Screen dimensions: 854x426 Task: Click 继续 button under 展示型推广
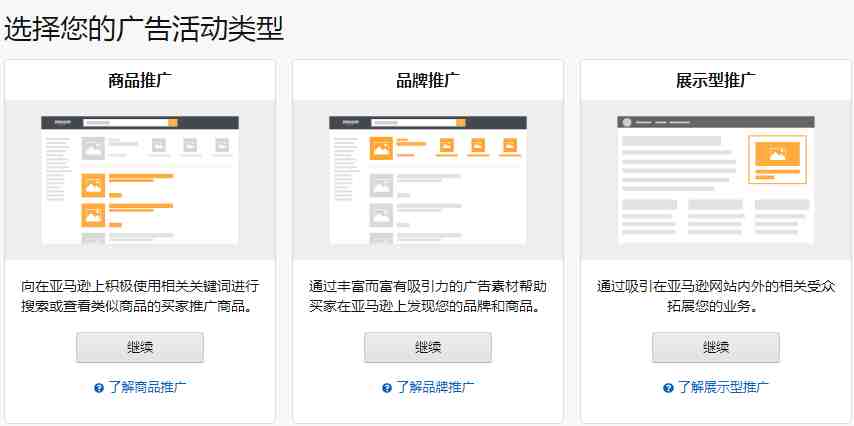pyautogui.click(x=716, y=348)
